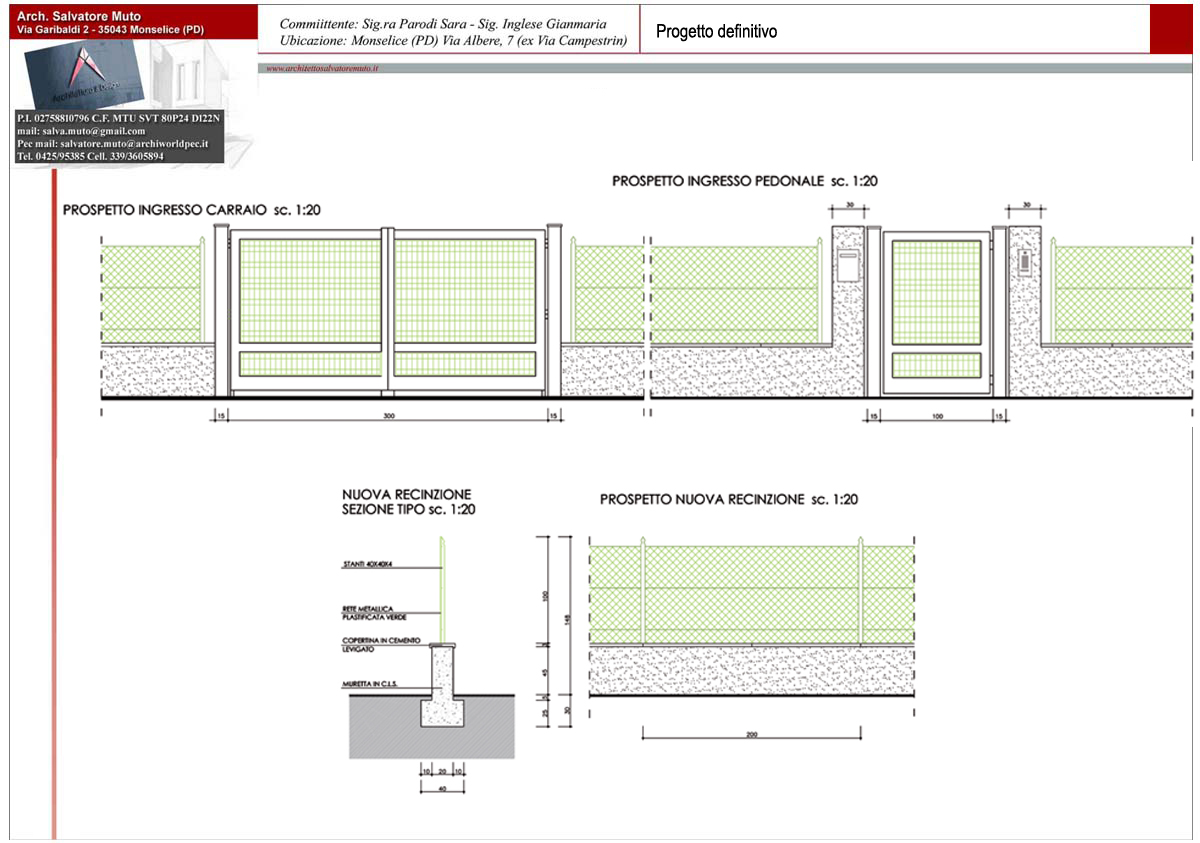Click the Committente client name line
This screenshot has height=843, width=1200.
point(443,23)
